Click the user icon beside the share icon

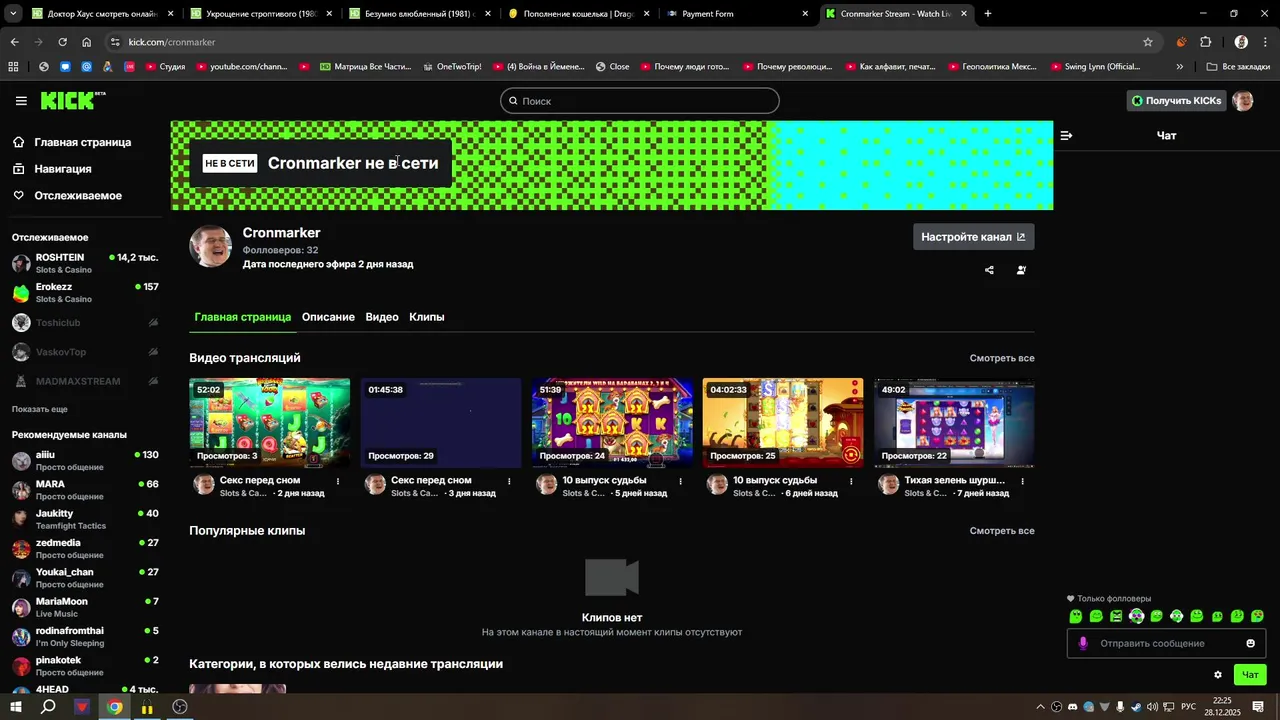pos(1021,270)
